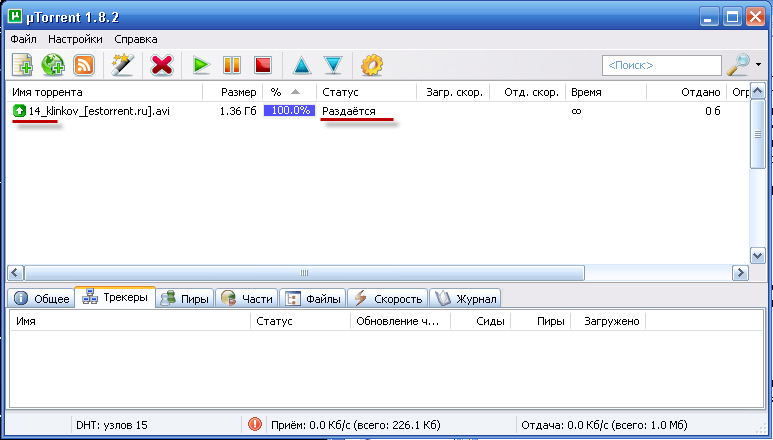The image size is (773, 440).
Task: Pause the torrent with orange pause icon
Action: click(x=232, y=65)
